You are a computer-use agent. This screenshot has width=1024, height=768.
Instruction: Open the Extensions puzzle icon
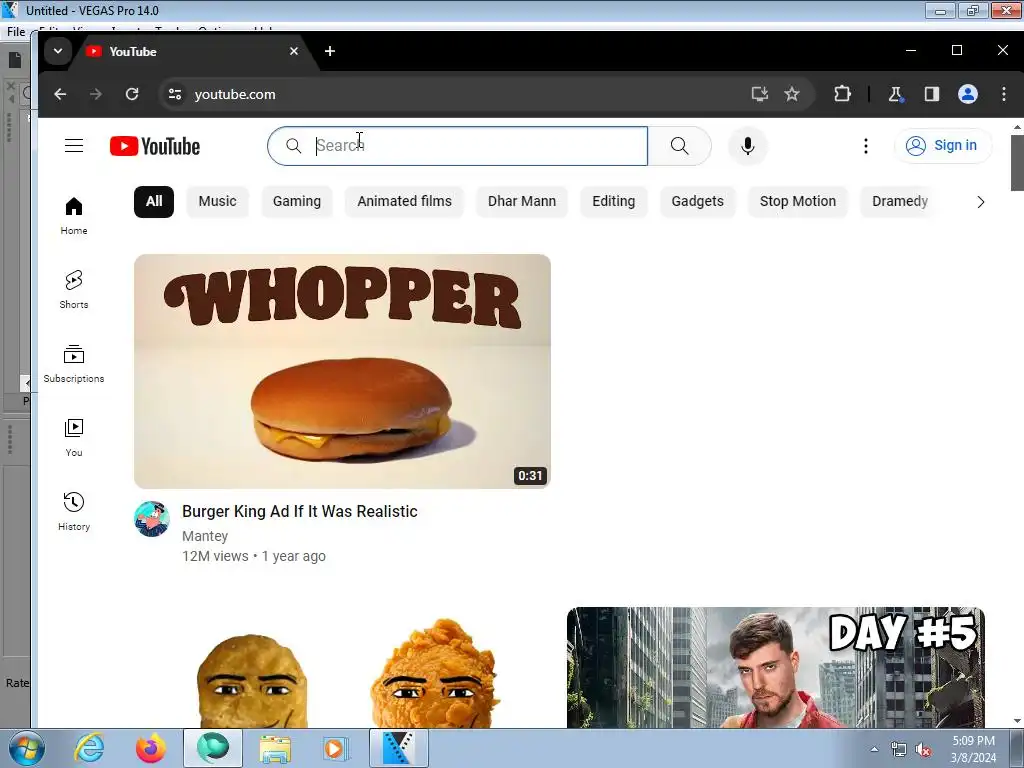pyautogui.click(x=842, y=94)
